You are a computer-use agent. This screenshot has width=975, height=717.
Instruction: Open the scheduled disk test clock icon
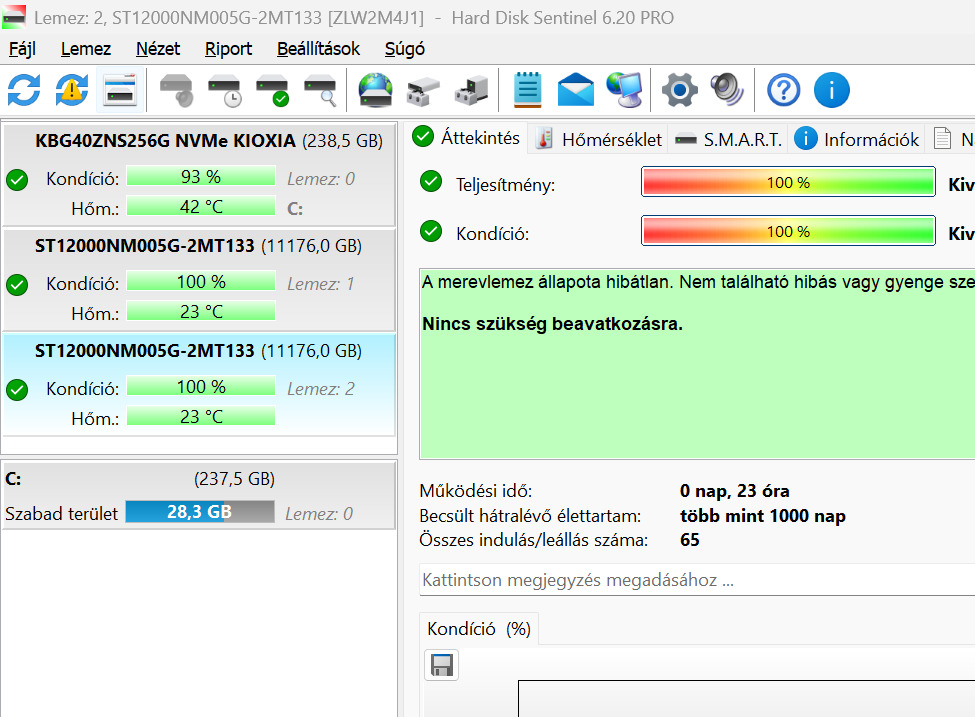click(x=224, y=90)
